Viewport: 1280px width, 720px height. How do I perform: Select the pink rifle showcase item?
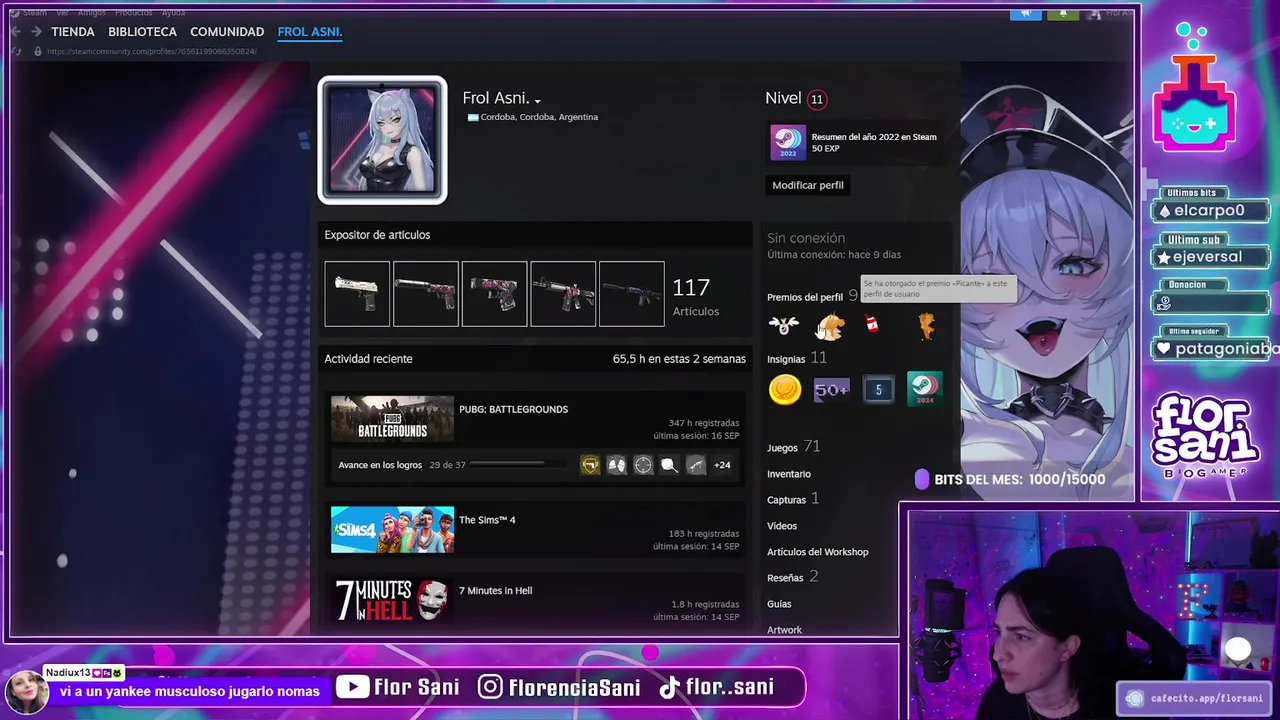click(563, 294)
